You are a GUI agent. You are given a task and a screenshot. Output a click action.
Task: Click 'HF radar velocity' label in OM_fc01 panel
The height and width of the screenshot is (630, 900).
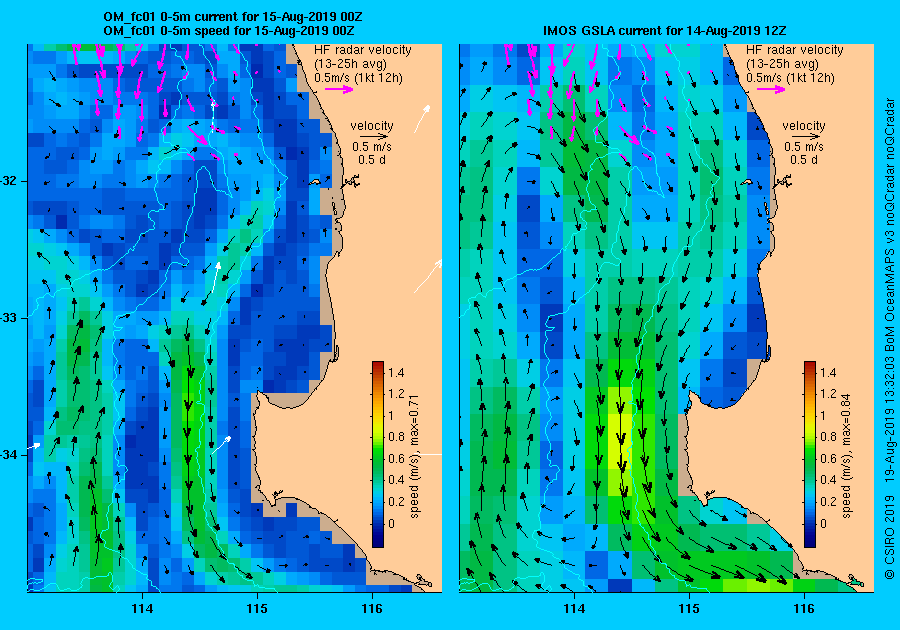click(x=363, y=50)
